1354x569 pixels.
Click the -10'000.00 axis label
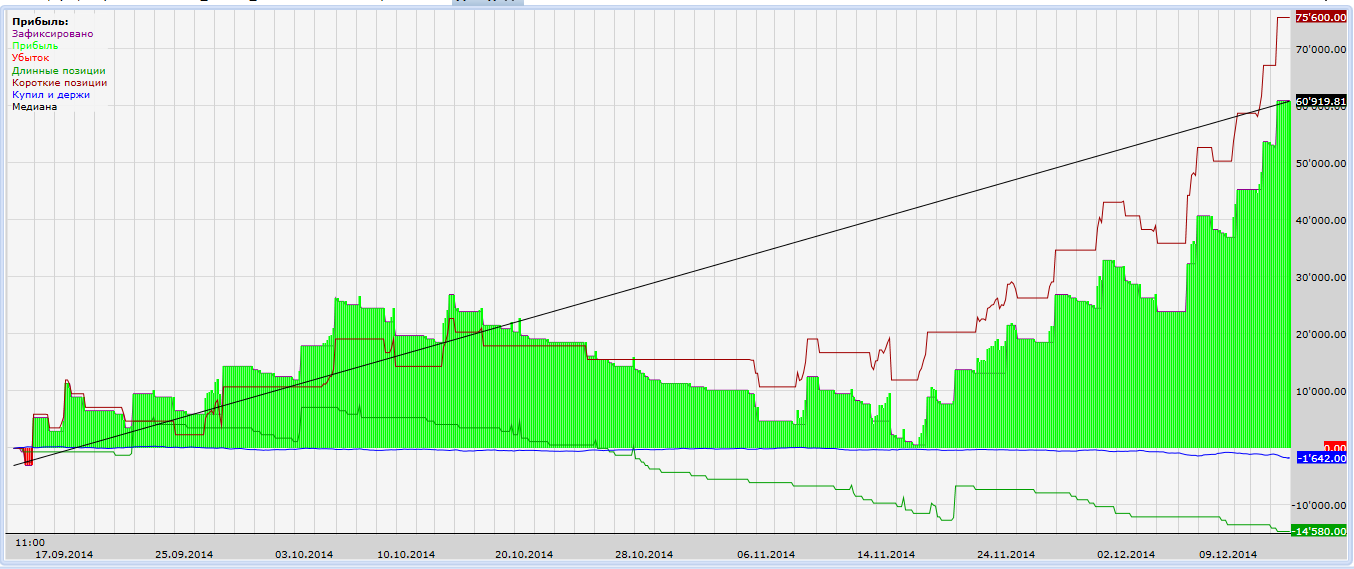coord(1319,505)
